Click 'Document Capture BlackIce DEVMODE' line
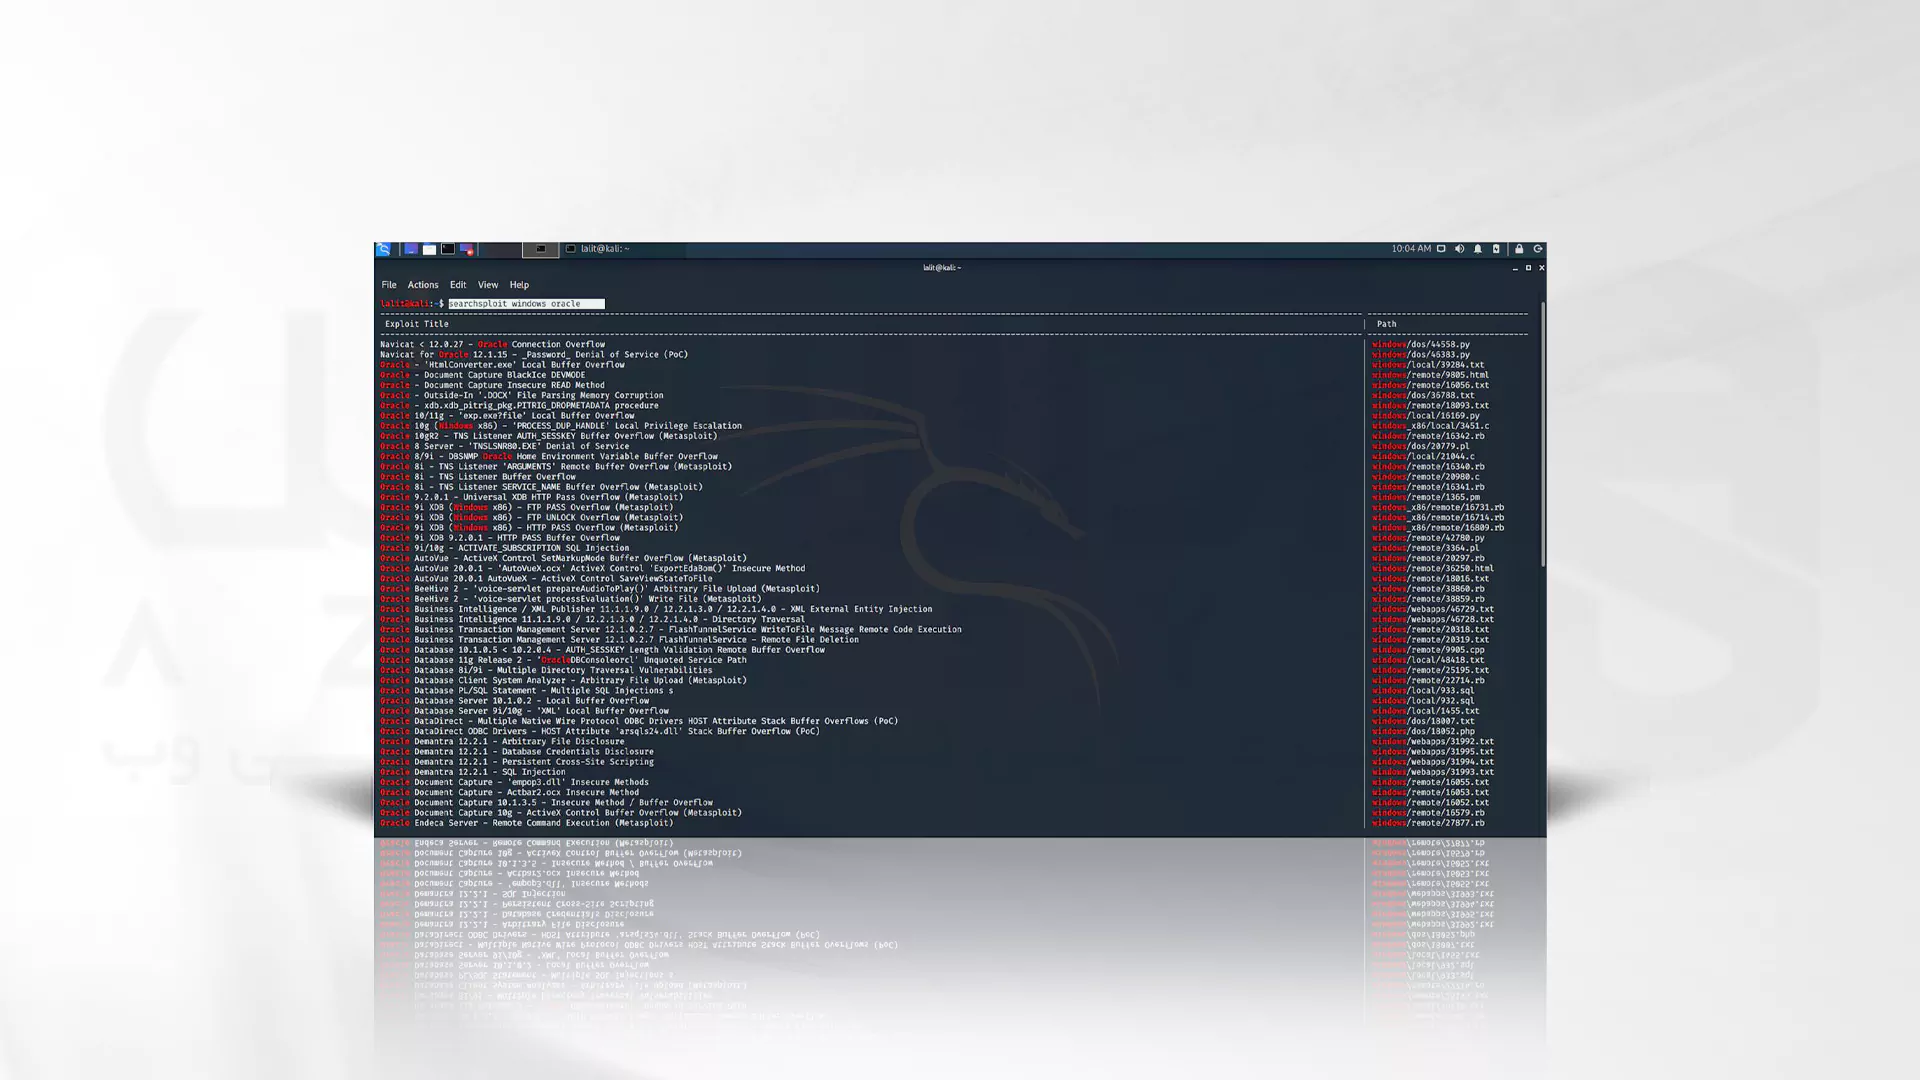Image resolution: width=1920 pixels, height=1080 pixels. click(x=483, y=375)
